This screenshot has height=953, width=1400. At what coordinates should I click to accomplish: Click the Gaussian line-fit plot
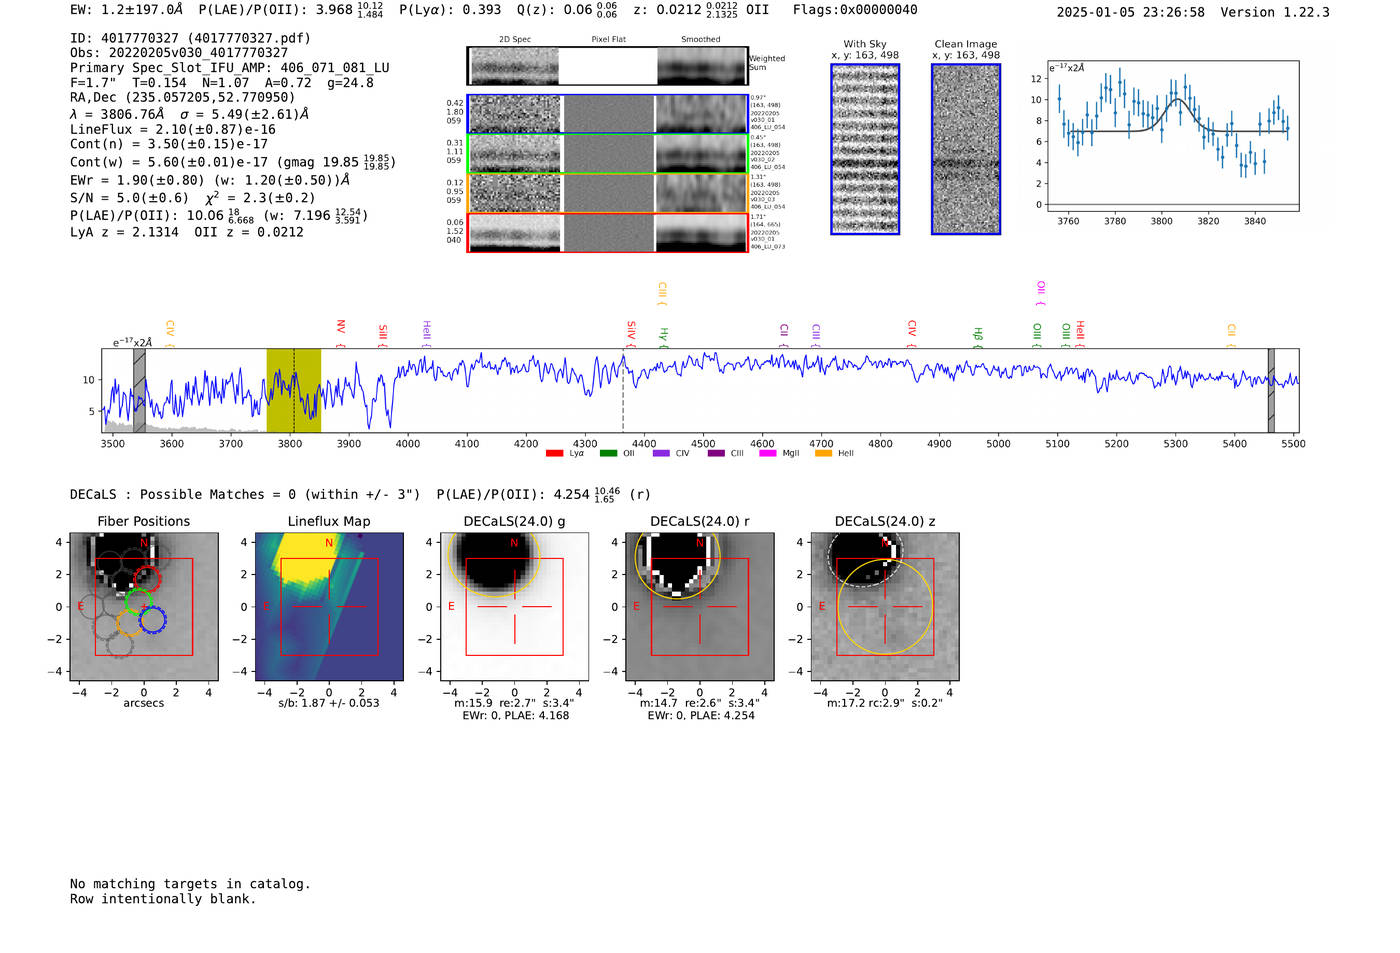(x=1173, y=136)
